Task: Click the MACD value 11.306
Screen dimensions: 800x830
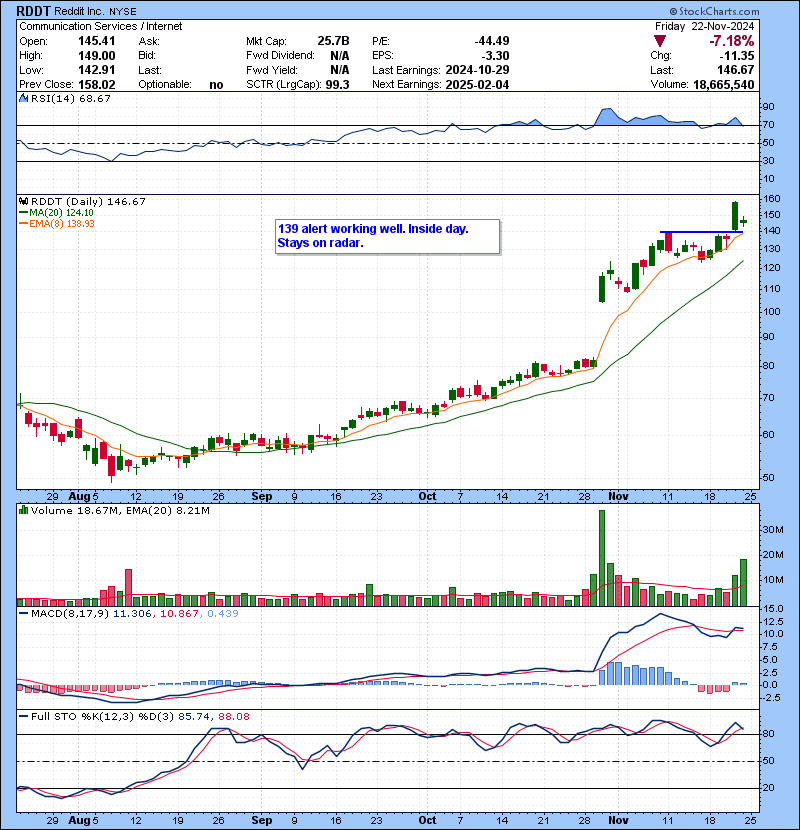Action: pos(132,614)
